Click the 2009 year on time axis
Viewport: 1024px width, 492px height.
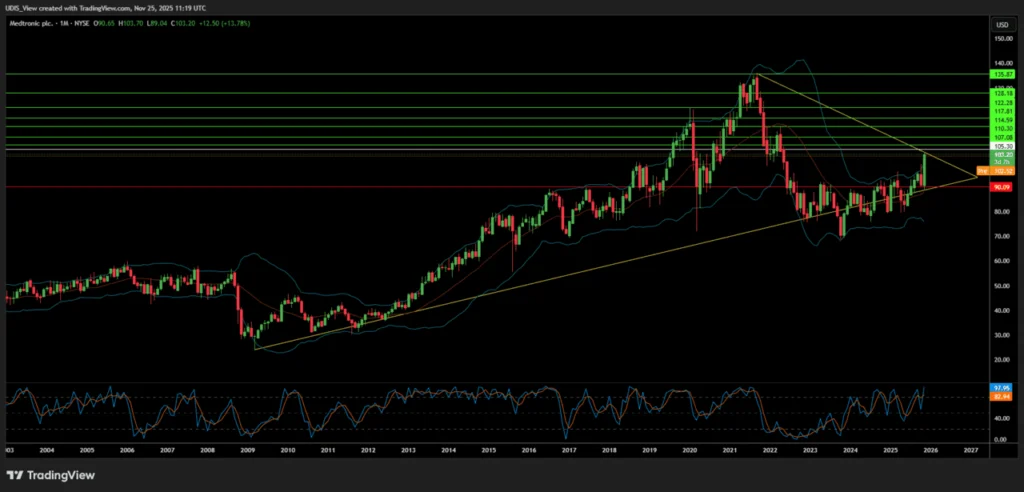(x=248, y=450)
